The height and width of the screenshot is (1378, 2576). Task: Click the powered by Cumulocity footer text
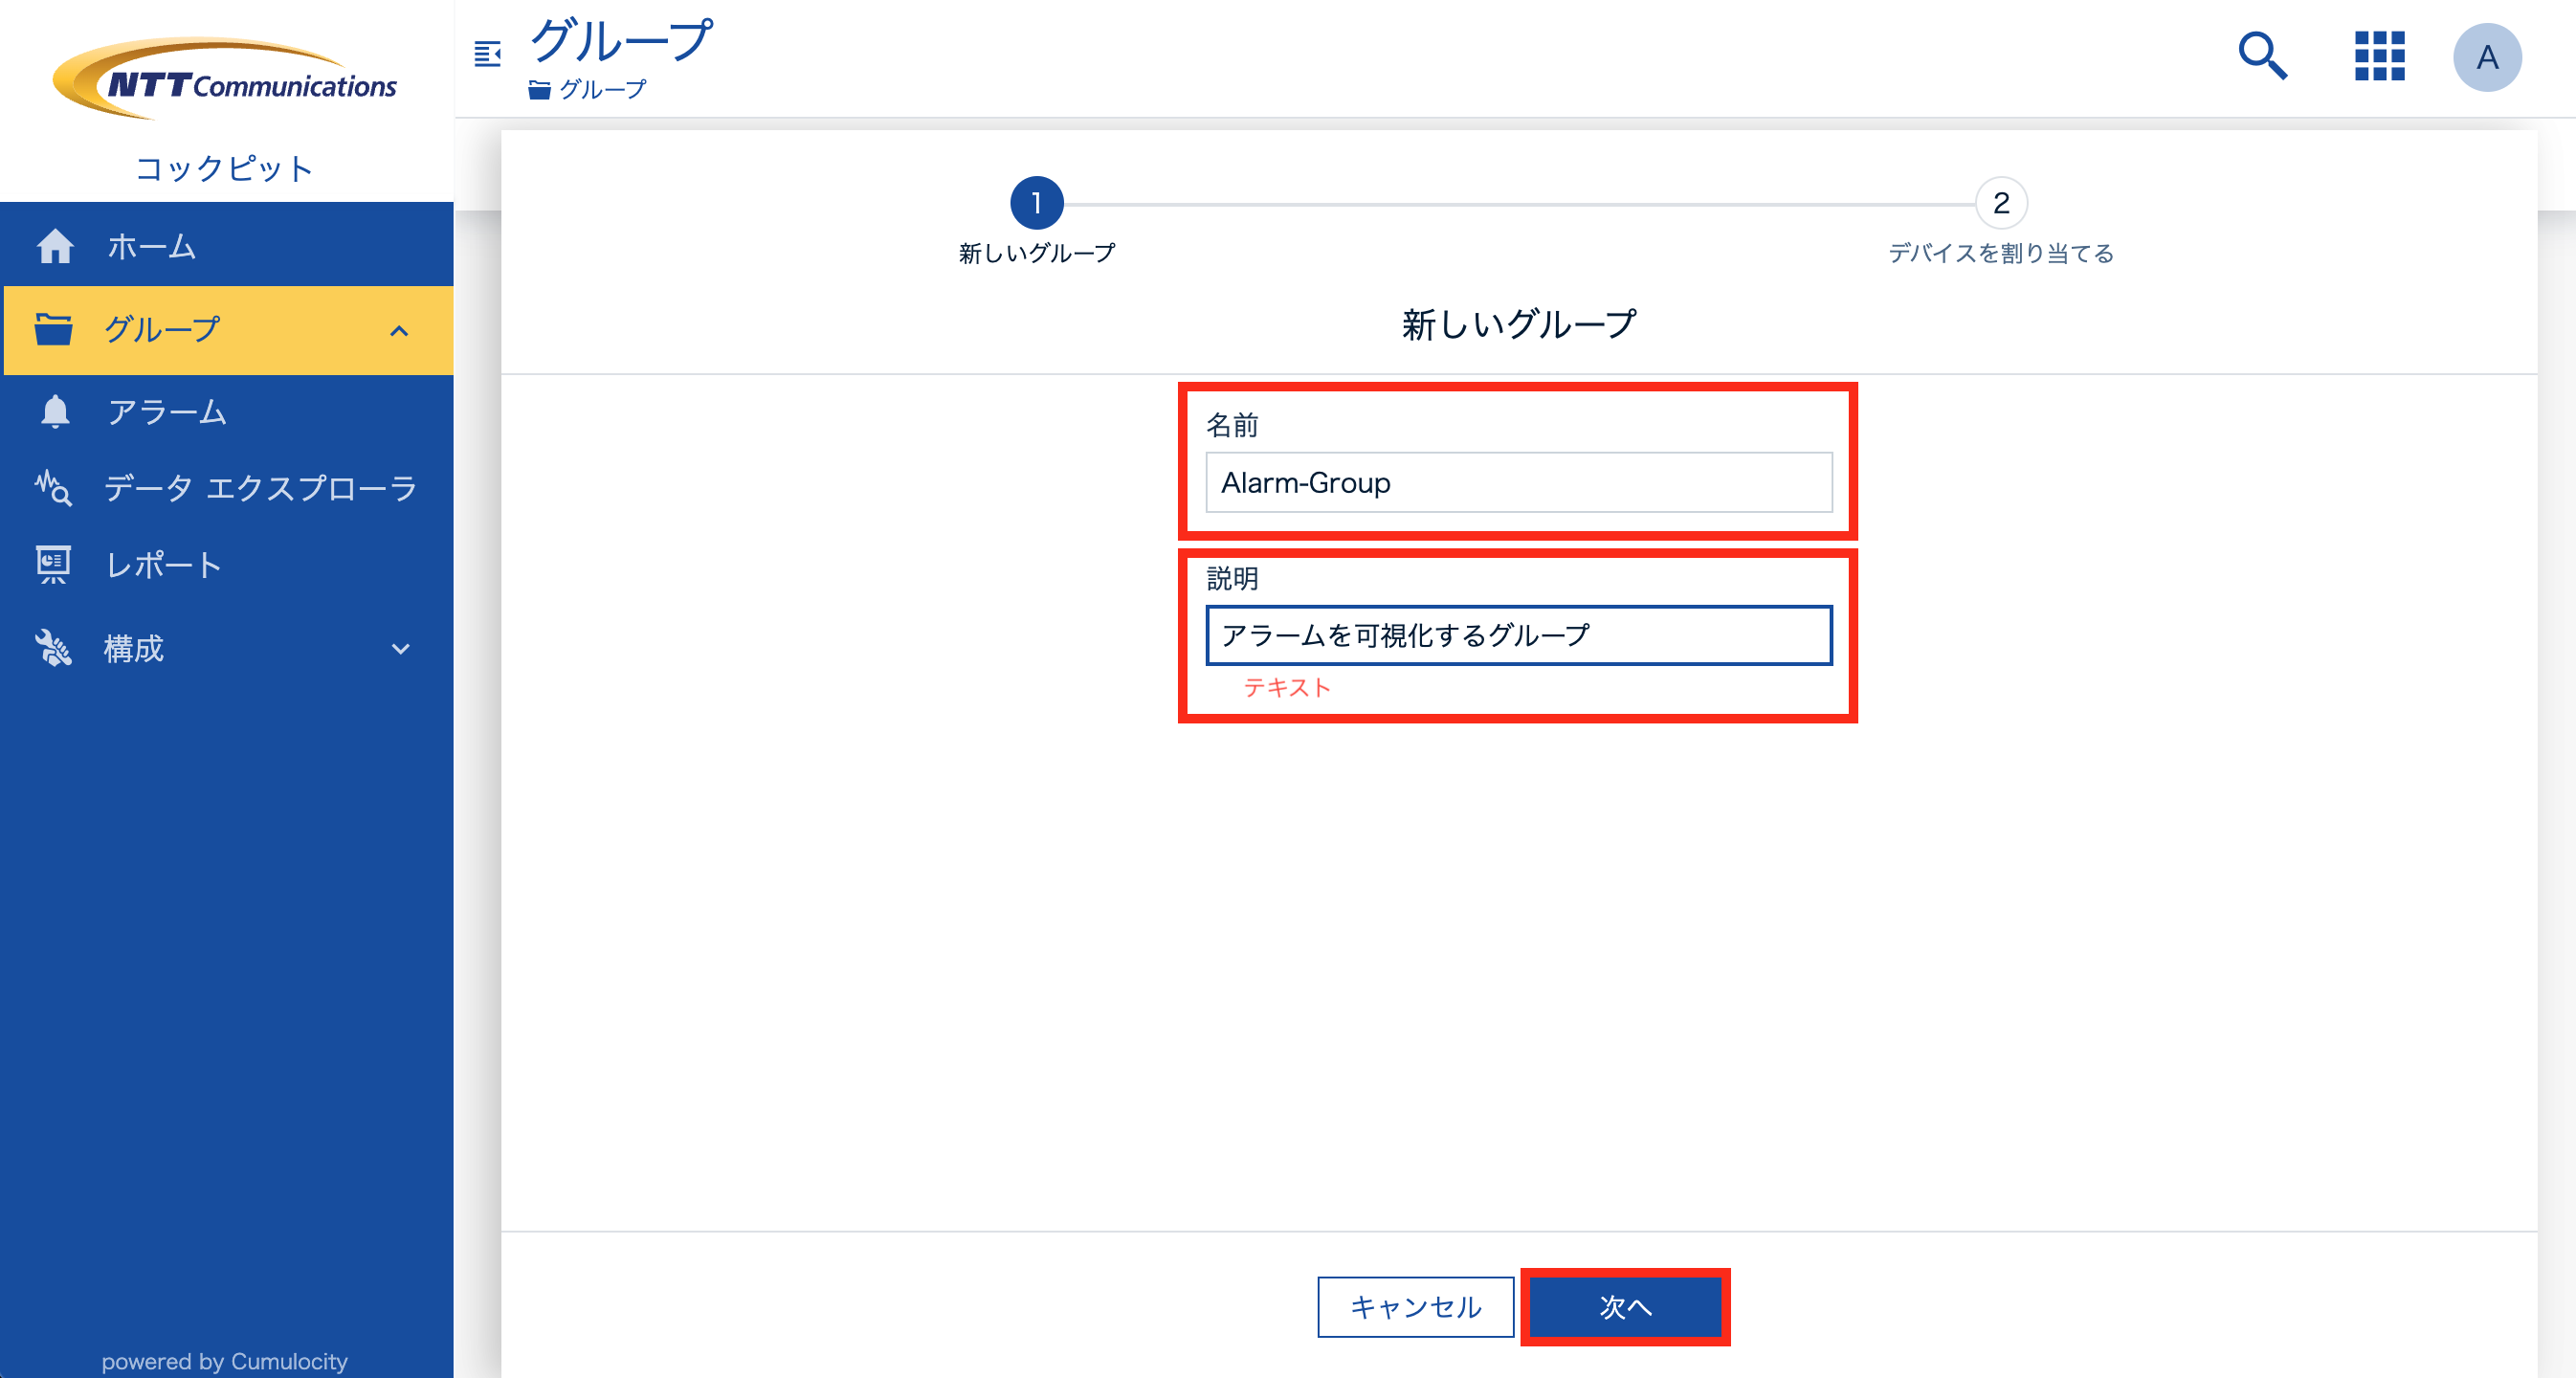(x=224, y=1361)
